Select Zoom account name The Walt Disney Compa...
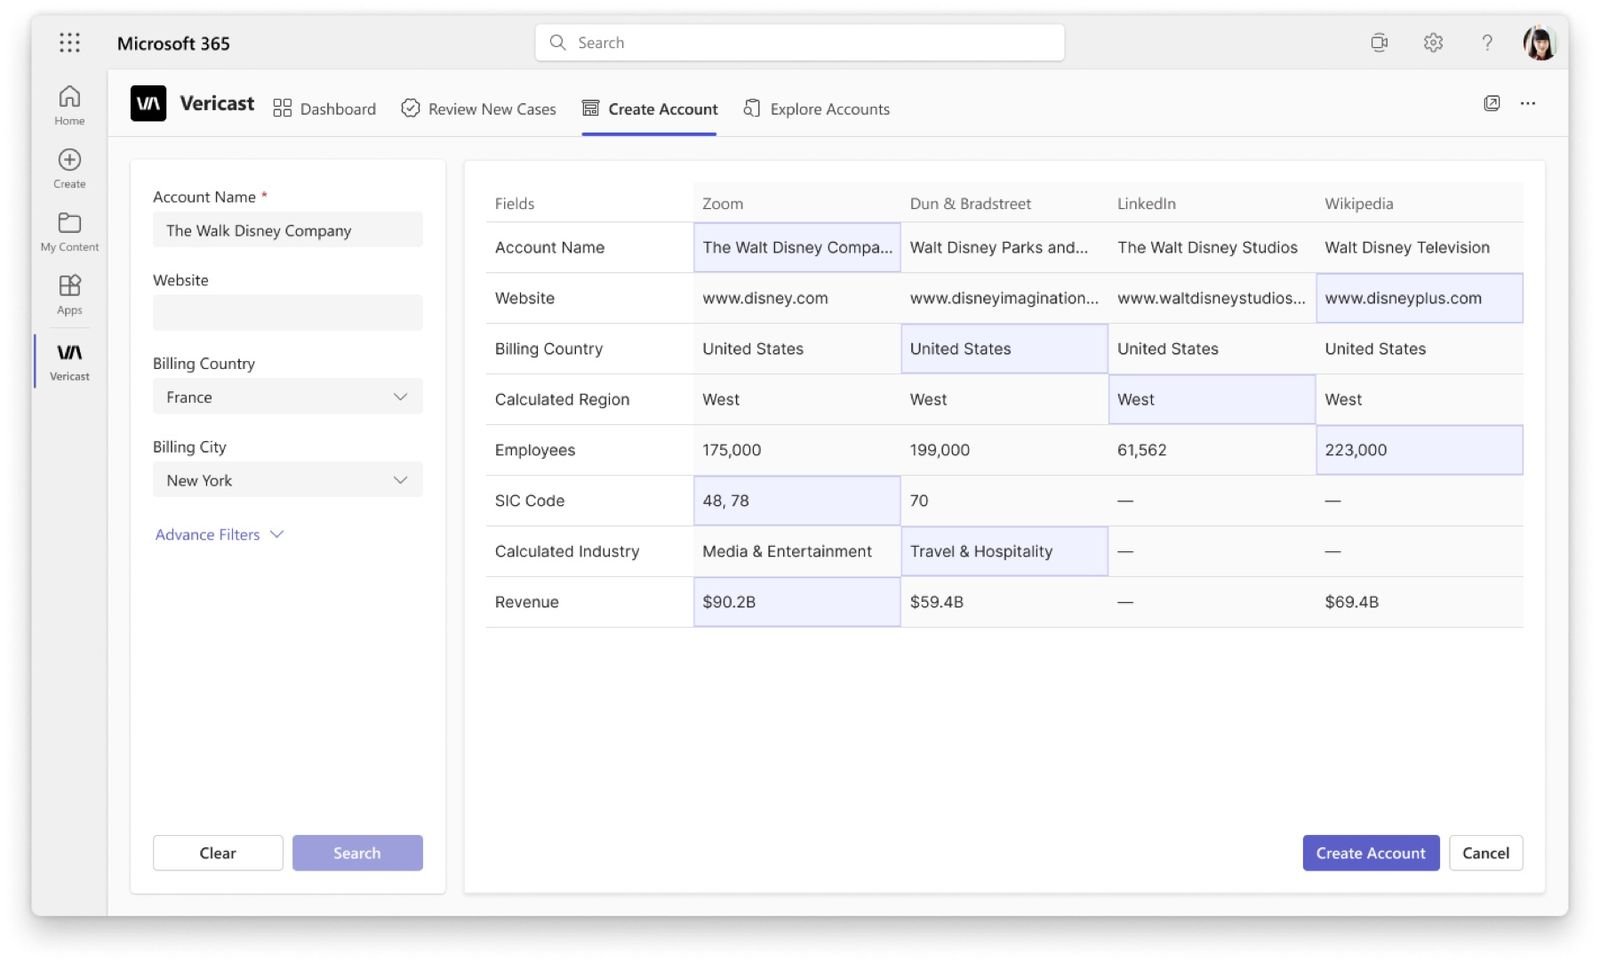Screen dimensions: 1600x963 (x=797, y=247)
